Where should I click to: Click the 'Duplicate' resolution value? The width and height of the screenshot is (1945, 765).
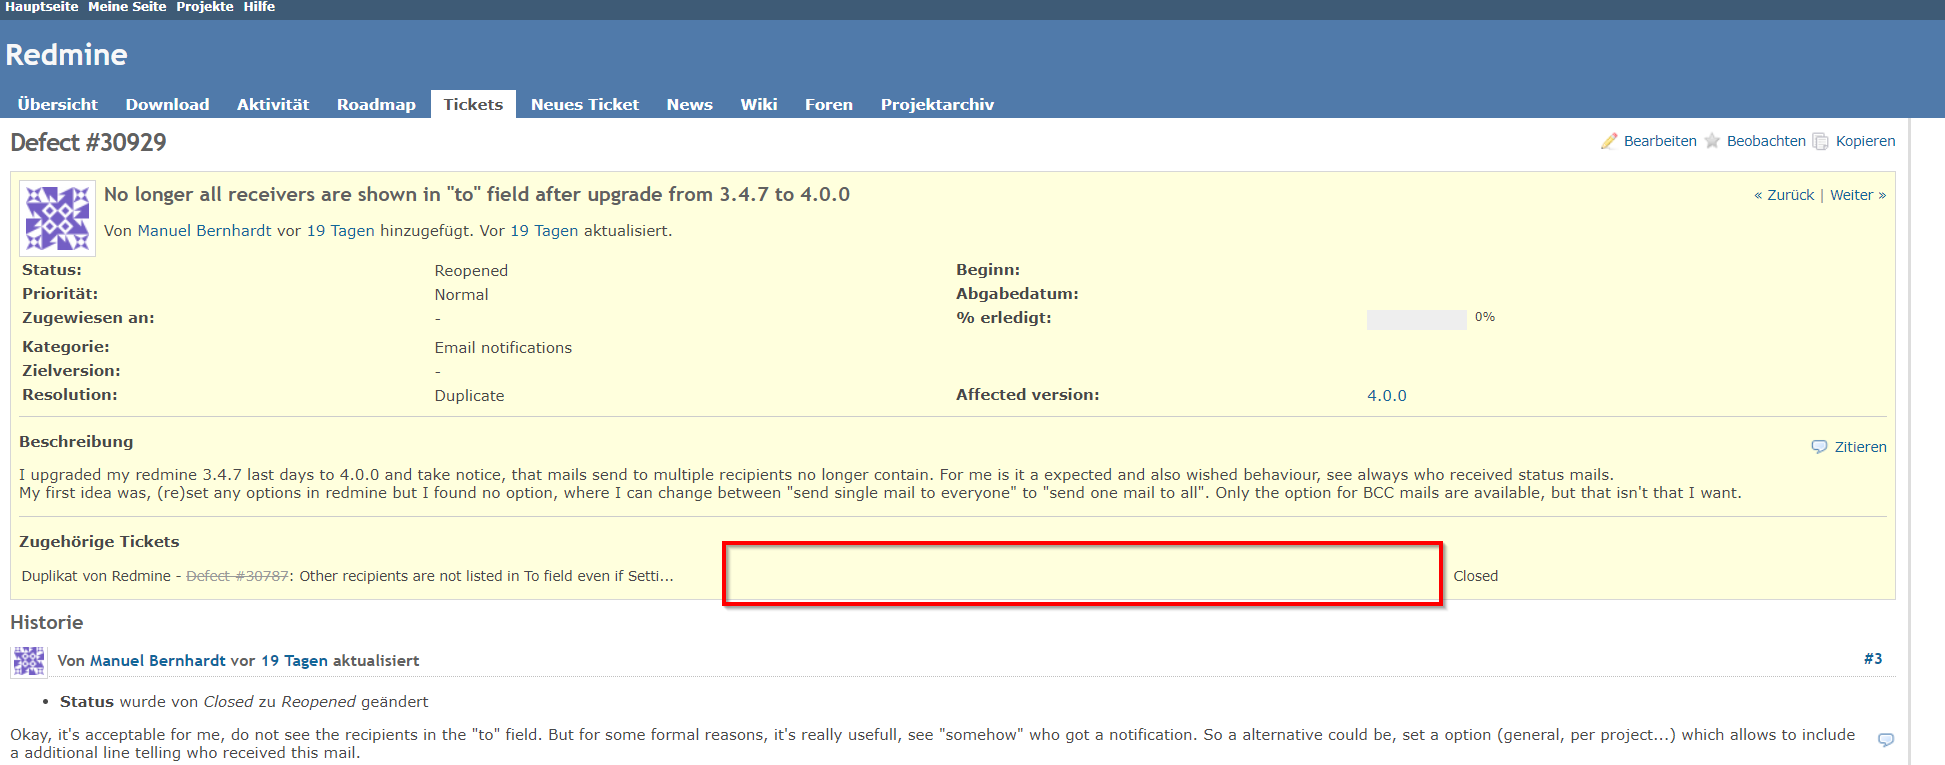469,396
